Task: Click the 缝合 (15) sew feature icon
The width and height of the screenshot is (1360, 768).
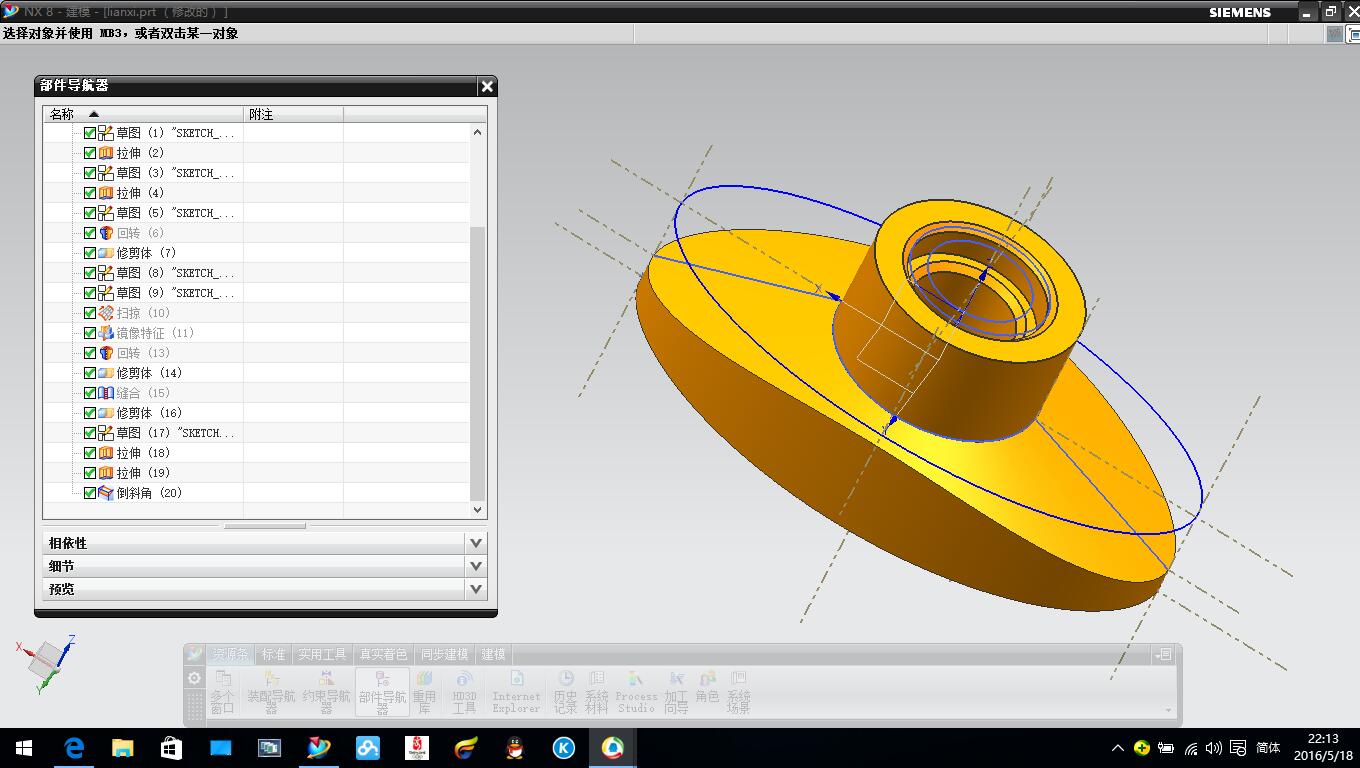Action: tap(106, 393)
